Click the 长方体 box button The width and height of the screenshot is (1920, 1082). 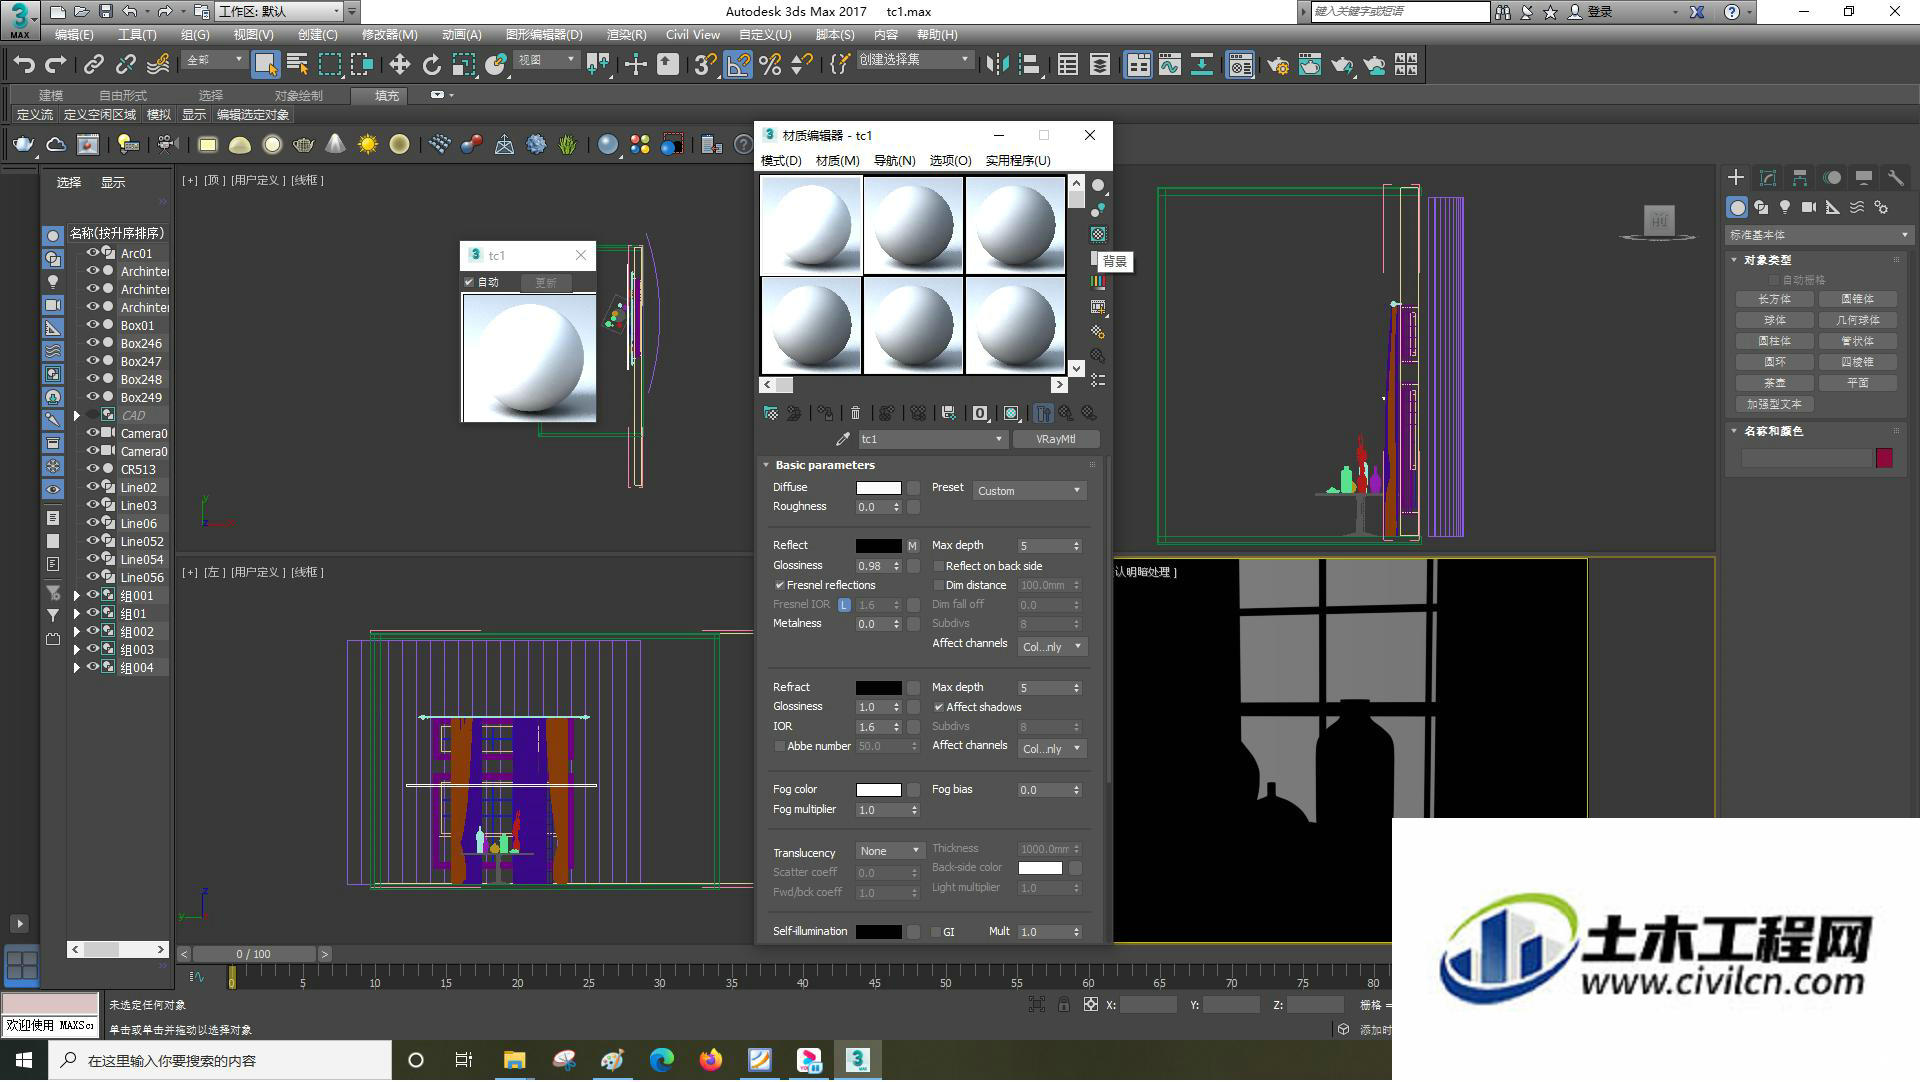coord(1775,300)
